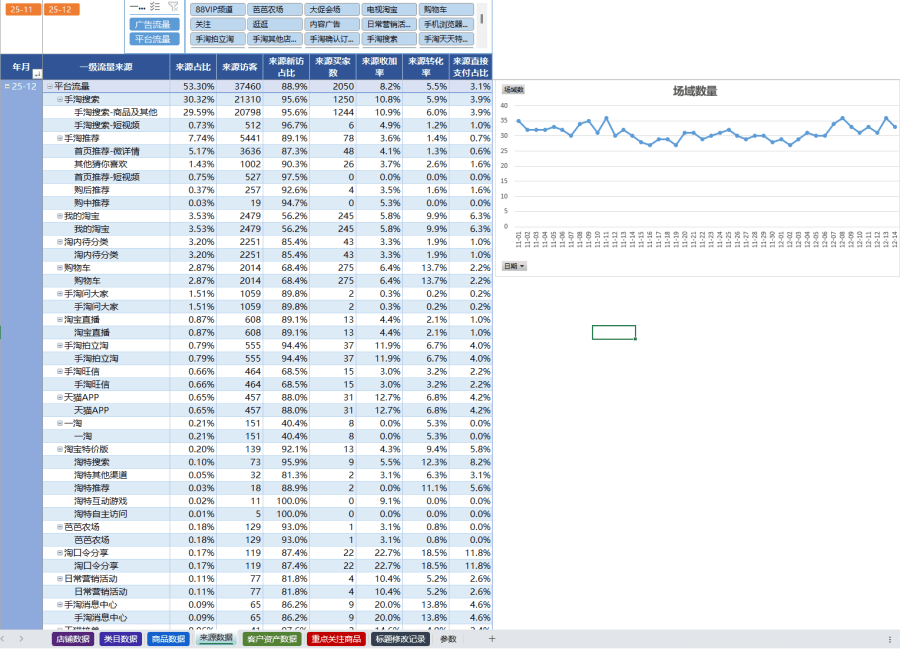Image resolution: width=900 pixels, height=649 pixels.
Task: Click the add new sheet plus icon
Action: [x=491, y=639]
